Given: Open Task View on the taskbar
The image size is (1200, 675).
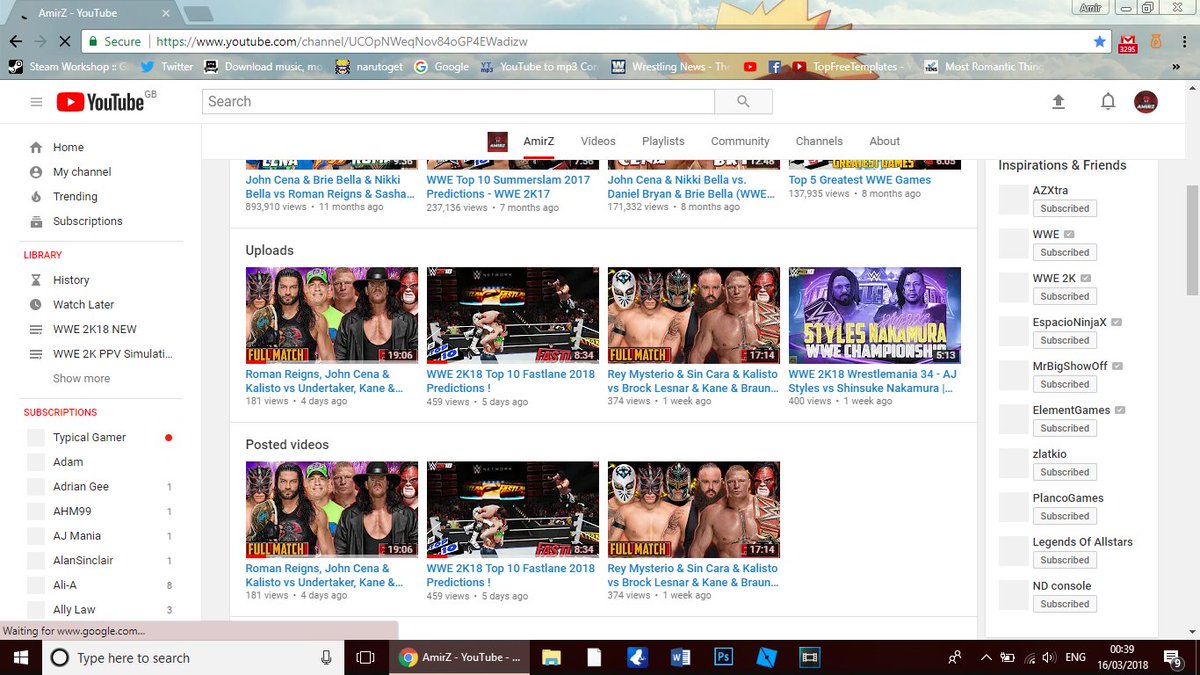Looking at the screenshot, I should click(365, 657).
